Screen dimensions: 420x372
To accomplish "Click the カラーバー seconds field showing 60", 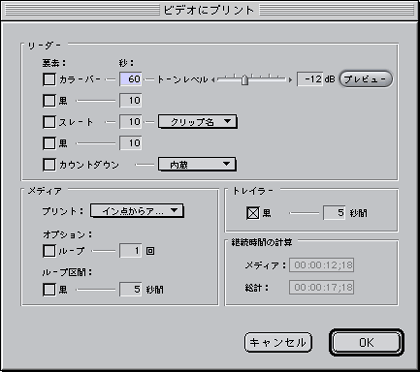I will (131, 79).
